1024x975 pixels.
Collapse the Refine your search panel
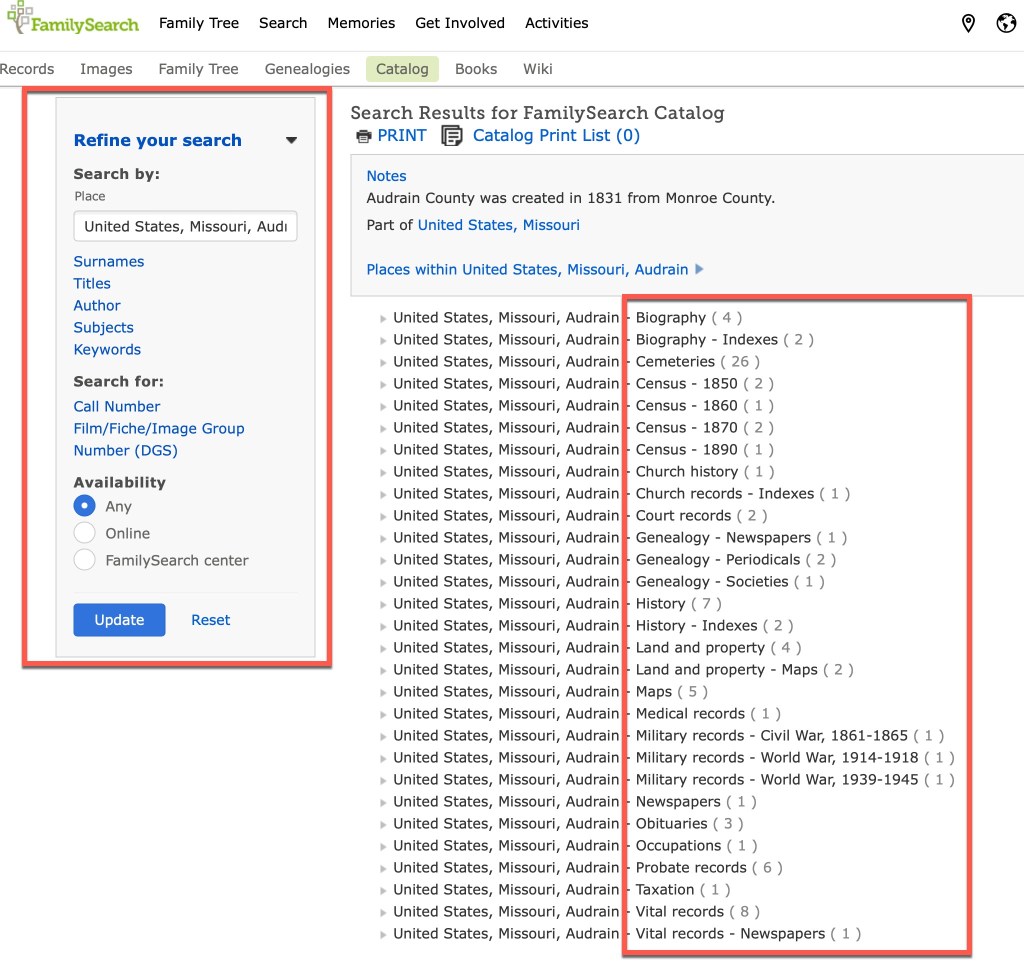tap(291, 141)
